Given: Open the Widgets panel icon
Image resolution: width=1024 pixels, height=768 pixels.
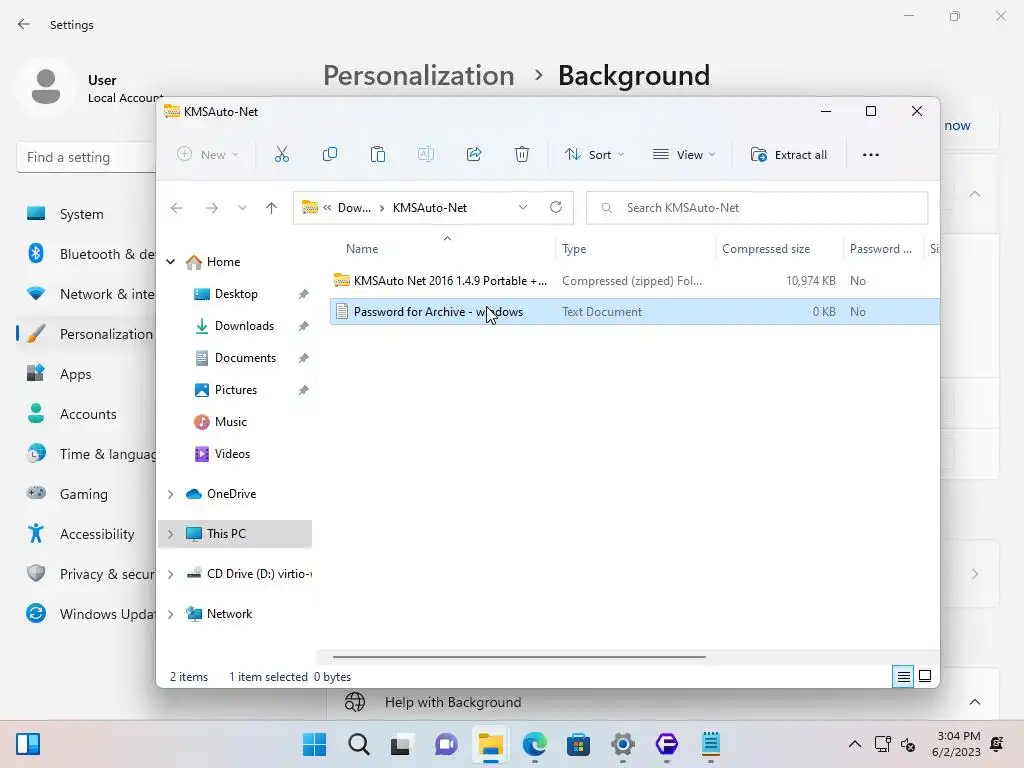Looking at the screenshot, I should click(28, 744).
